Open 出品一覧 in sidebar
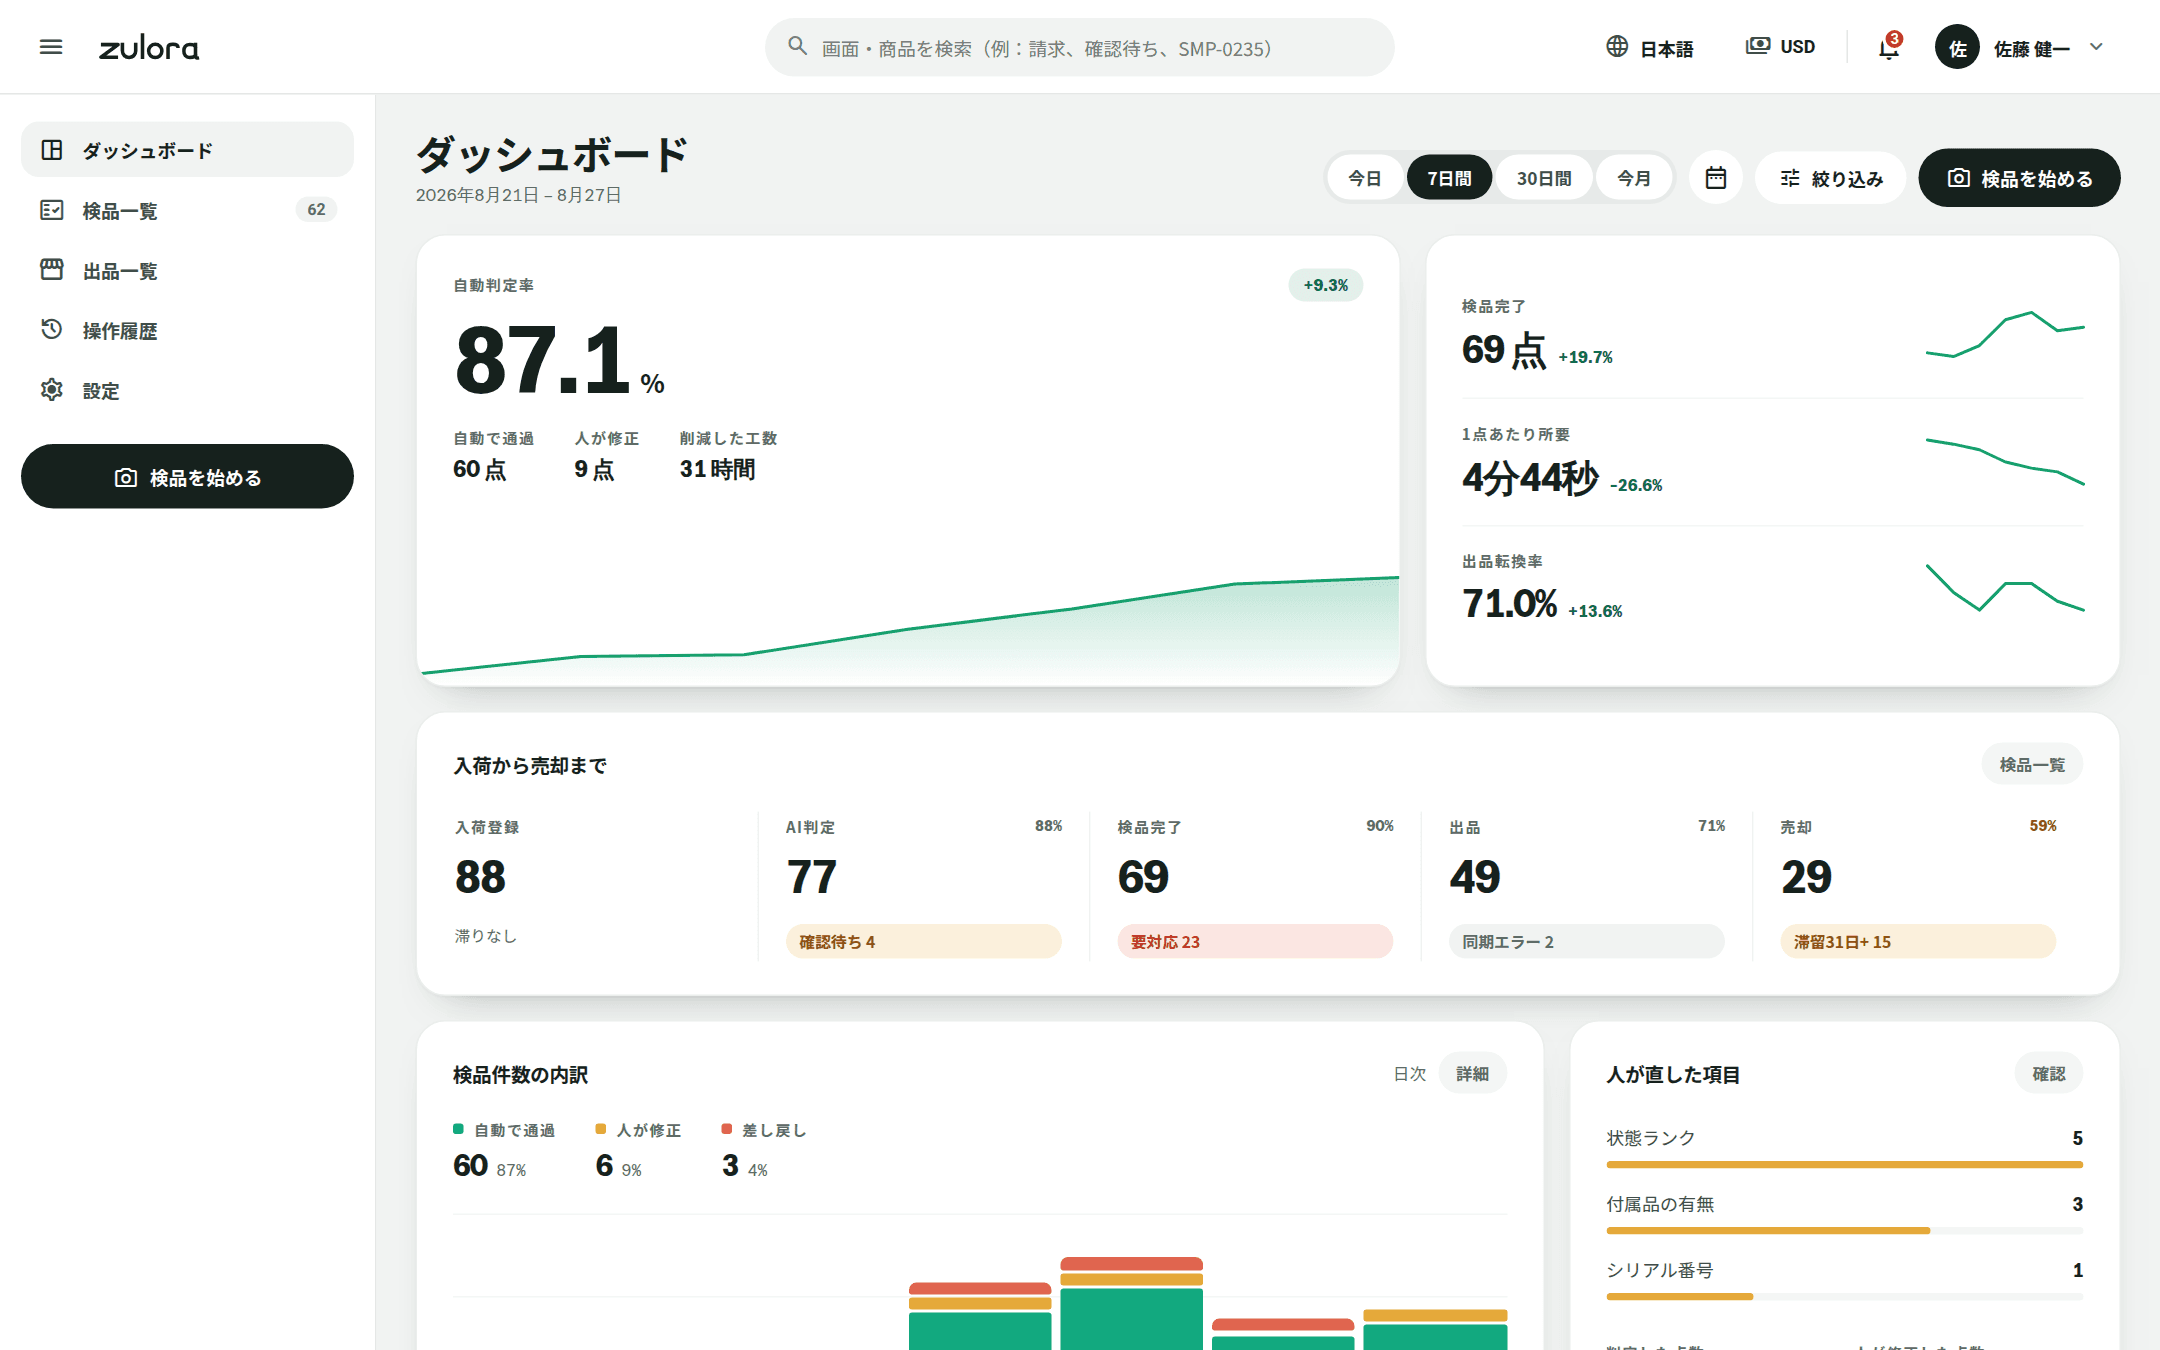2160x1350 pixels. click(187, 270)
